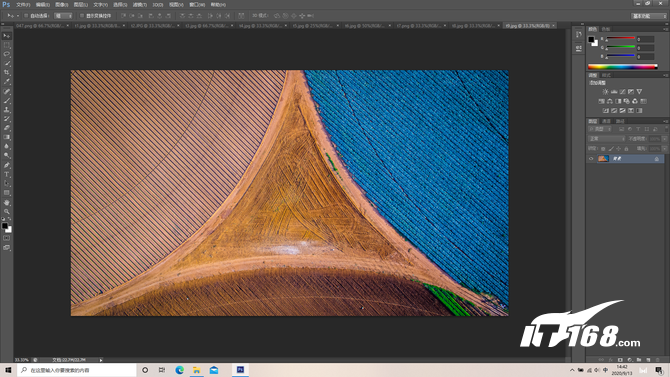Image resolution: width=670 pixels, height=377 pixels.
Task: Select the Dodge tool
Action: (6, 156)
